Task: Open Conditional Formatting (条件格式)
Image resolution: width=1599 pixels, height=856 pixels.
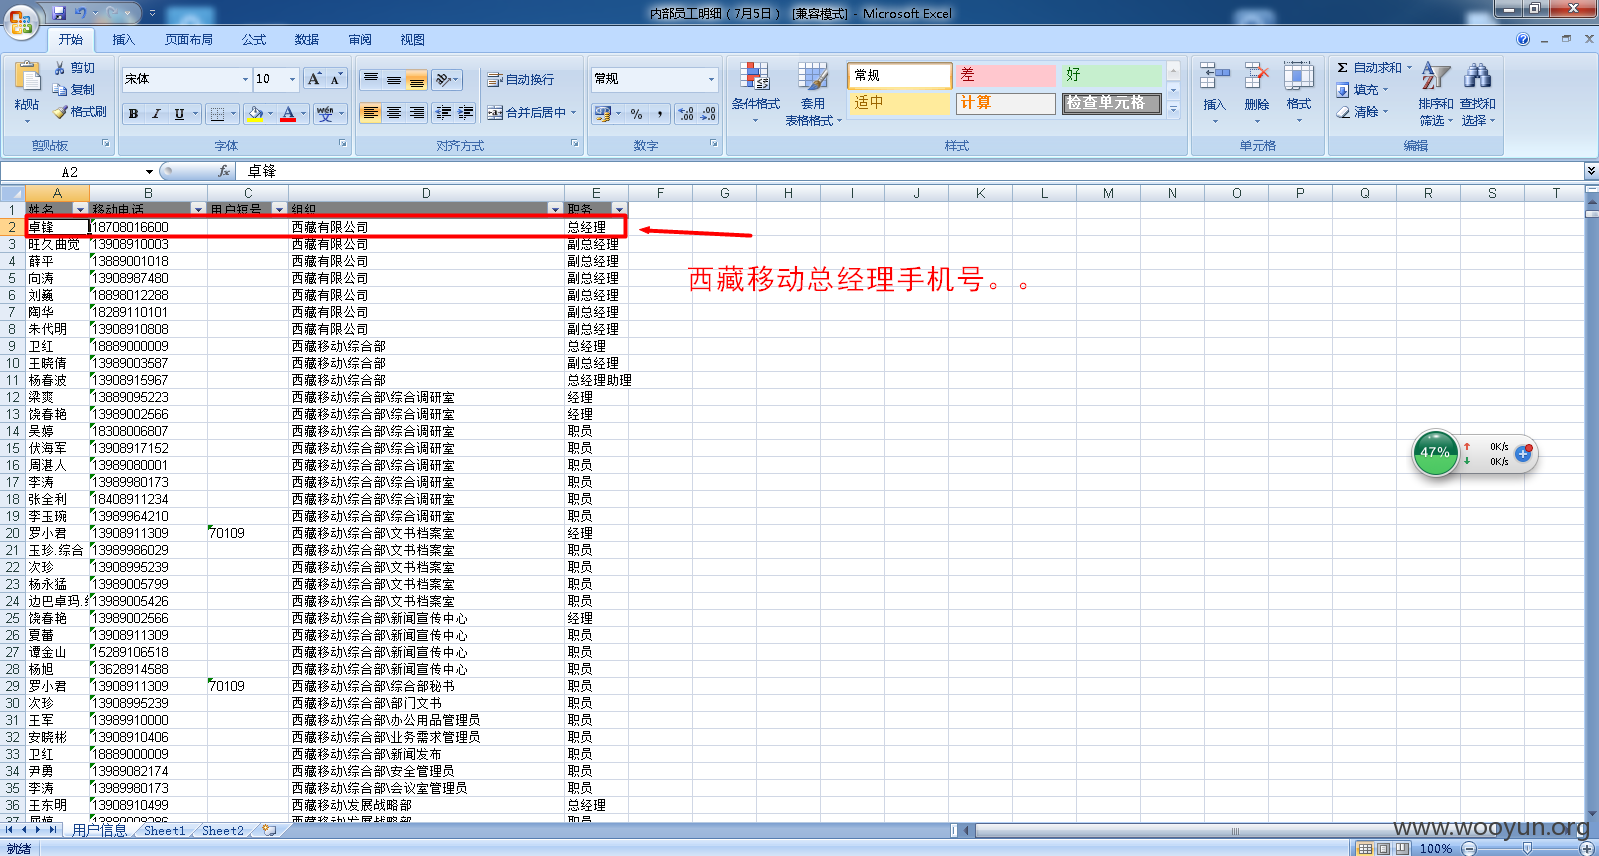Action: tap(755, 92)
